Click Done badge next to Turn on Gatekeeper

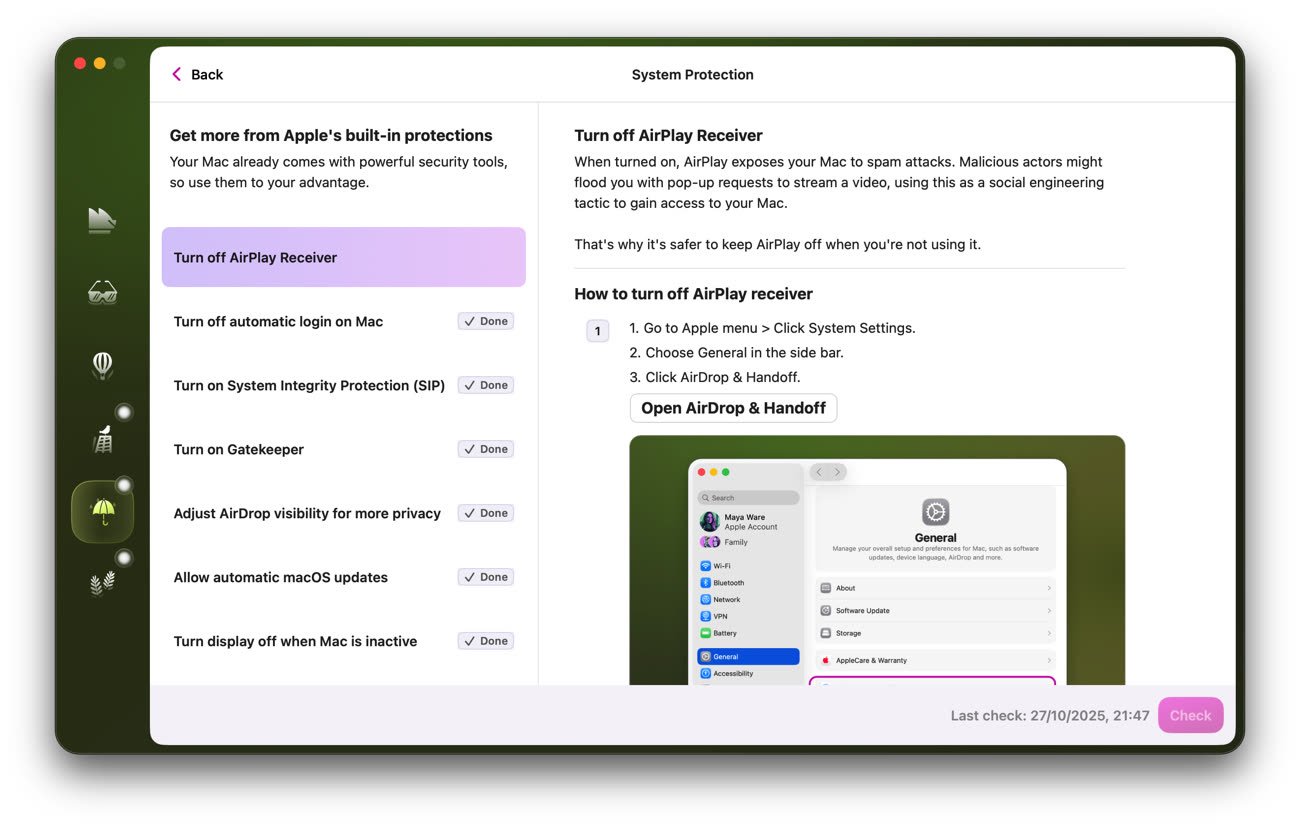coord(485,449)
